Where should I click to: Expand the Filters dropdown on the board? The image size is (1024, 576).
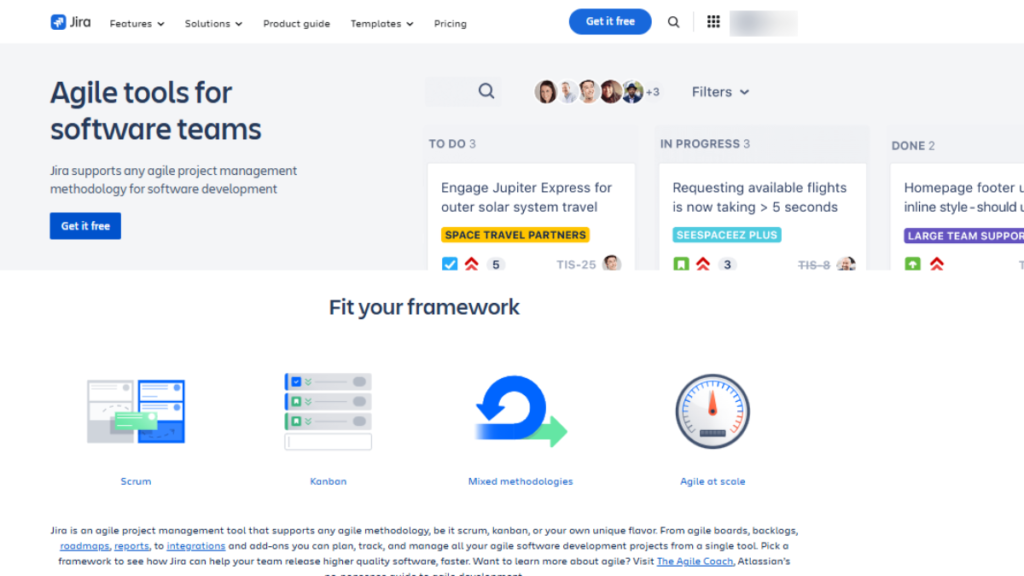point(720,91)
